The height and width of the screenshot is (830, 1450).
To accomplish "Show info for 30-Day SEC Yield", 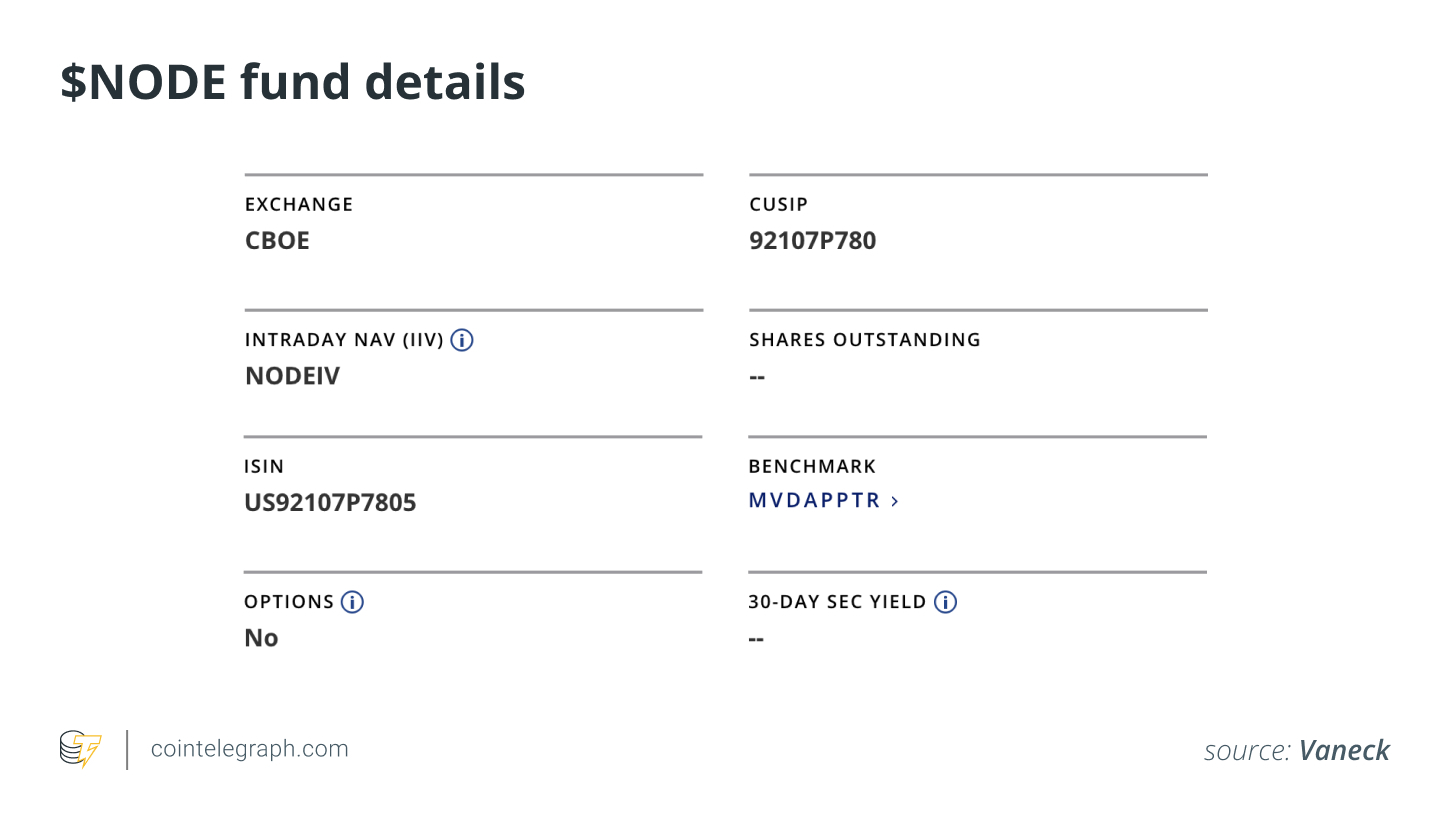I will [945, 602].
